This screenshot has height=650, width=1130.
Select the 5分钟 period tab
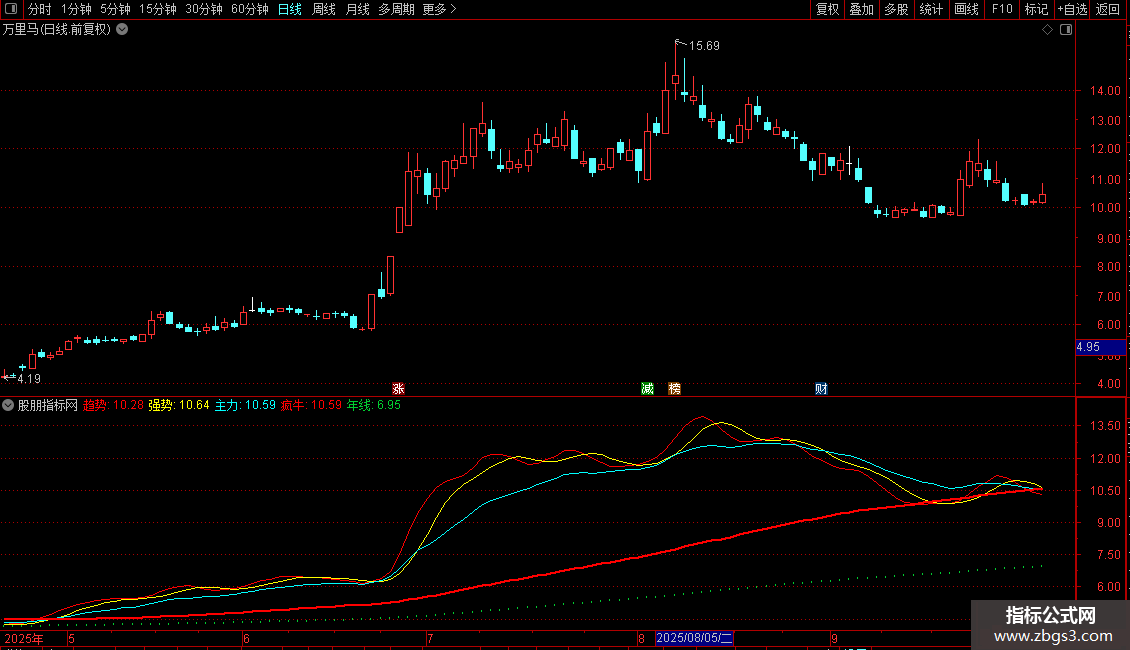click(x=115, y=9)
